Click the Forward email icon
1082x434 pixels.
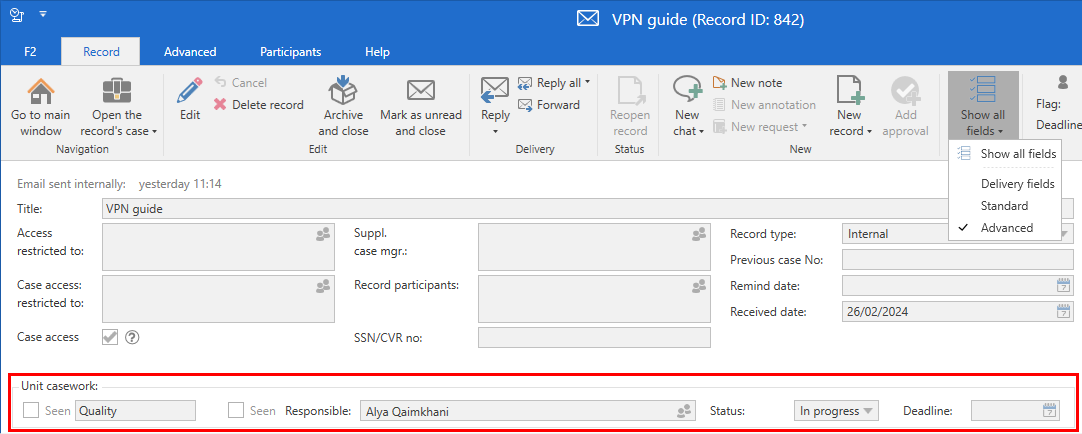click(x=526, y=105)
